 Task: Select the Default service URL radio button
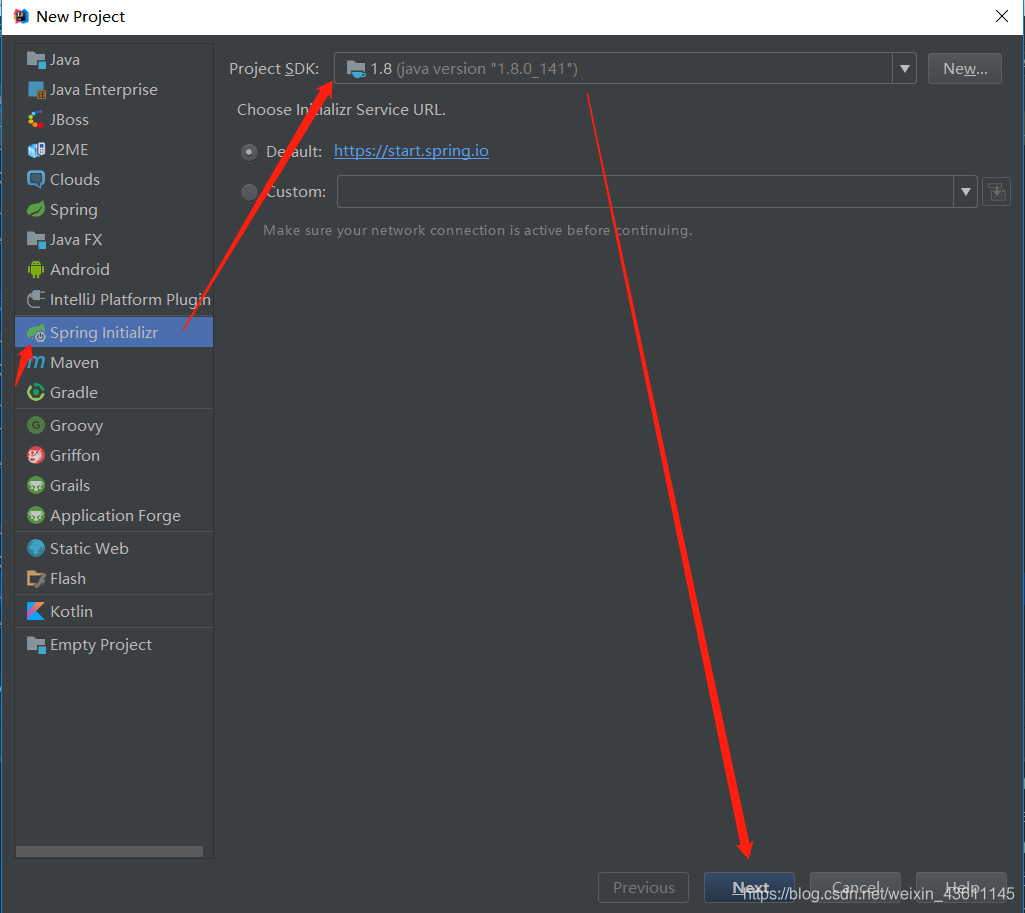pyautogui.click(x=249, y=152)
